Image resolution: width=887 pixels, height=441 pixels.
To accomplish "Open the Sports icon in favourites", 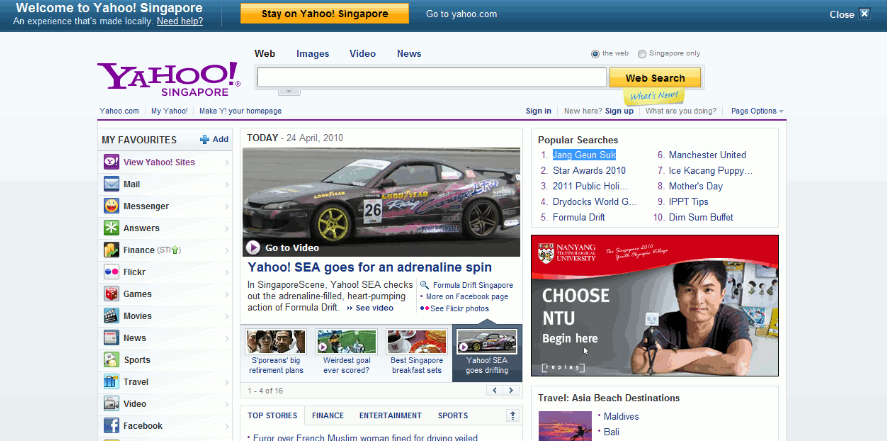I will [111, 360].
